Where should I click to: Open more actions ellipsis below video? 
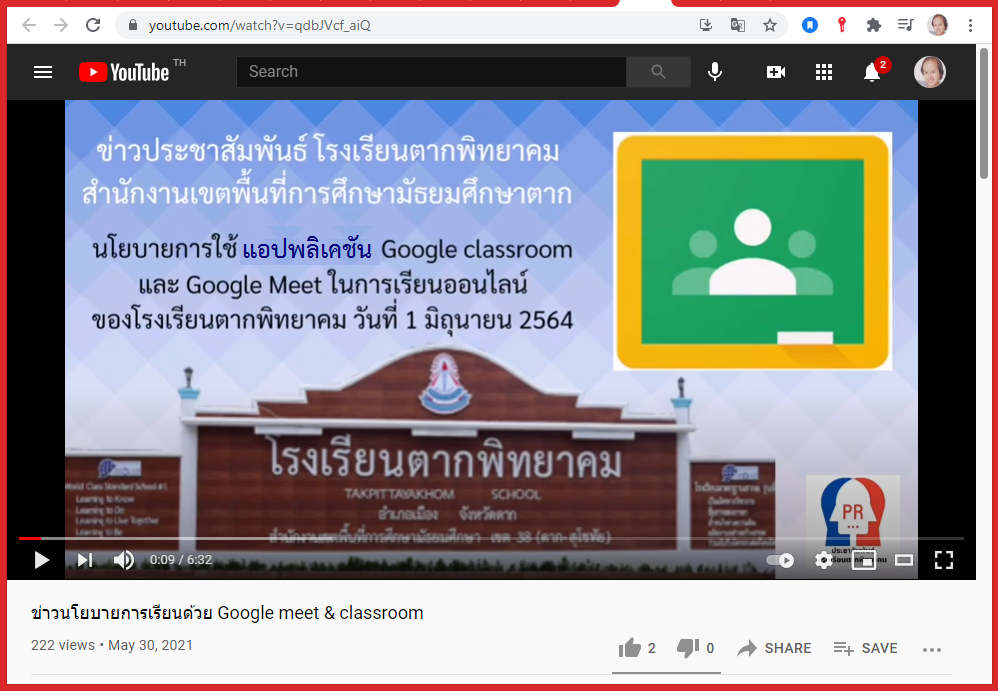pos(932,650)
